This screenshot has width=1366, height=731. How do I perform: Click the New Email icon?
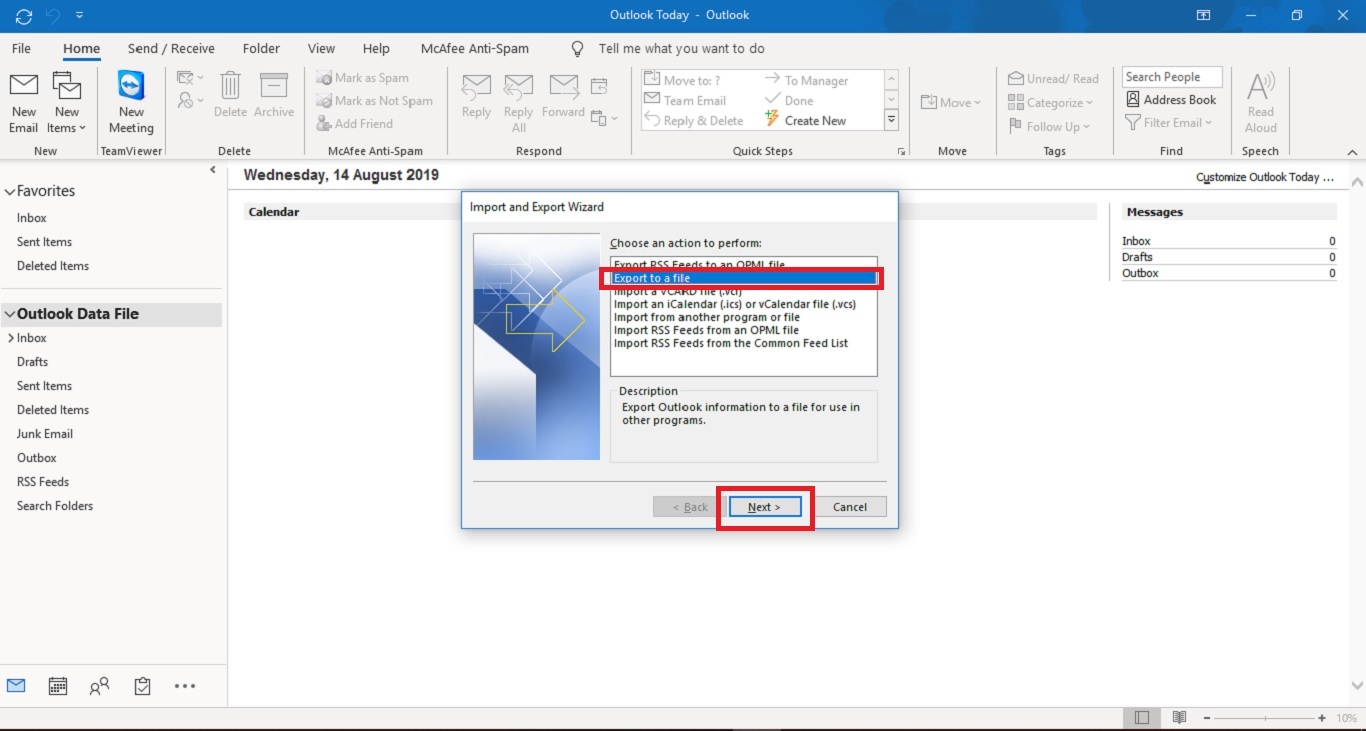[x=24, y=102]
